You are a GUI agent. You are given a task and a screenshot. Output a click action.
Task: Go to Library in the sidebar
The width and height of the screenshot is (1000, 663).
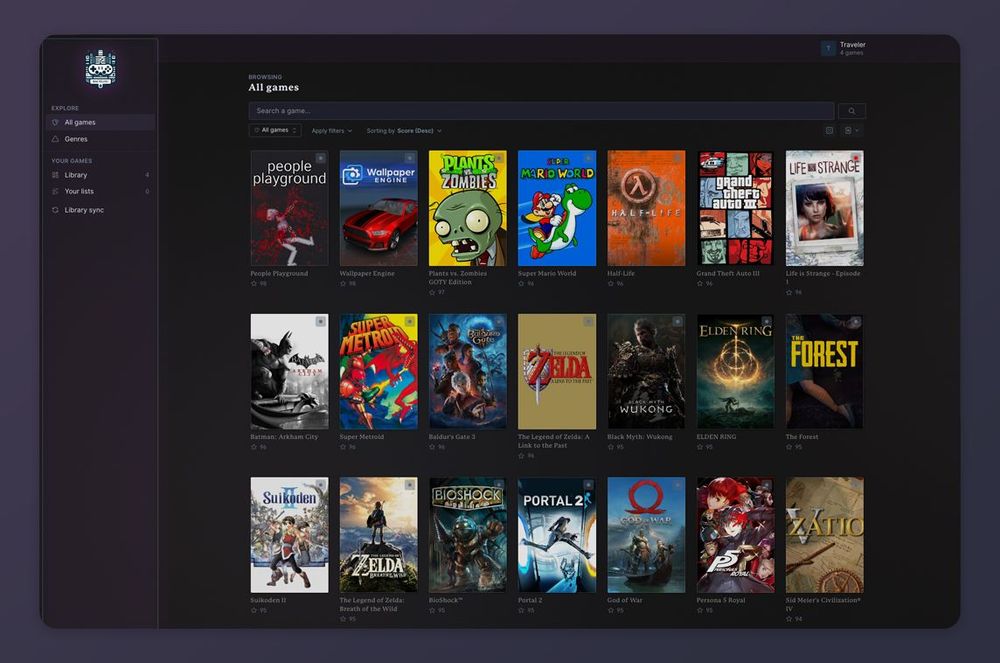pyautogui.click(x=101, y=175)
